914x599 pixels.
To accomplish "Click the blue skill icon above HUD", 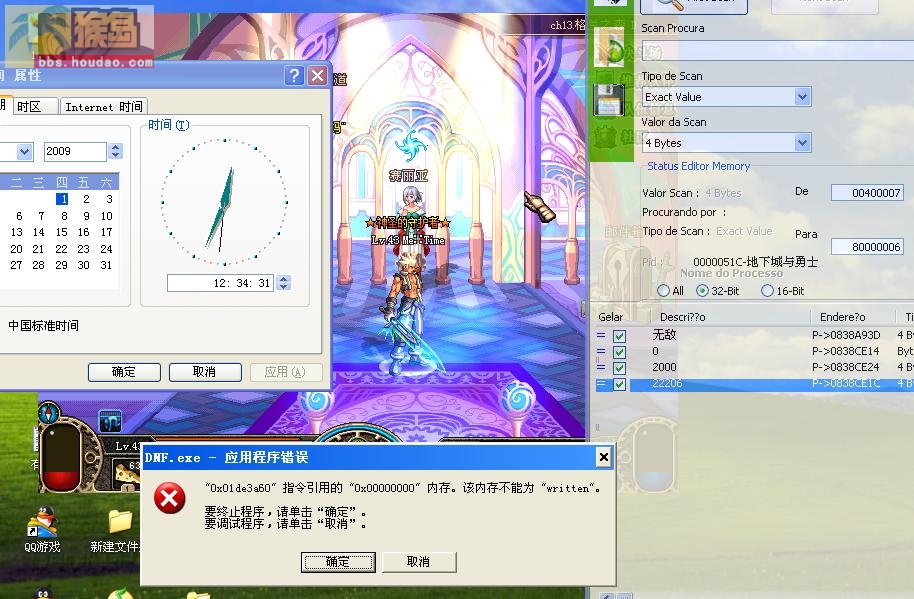I will 110,421.
